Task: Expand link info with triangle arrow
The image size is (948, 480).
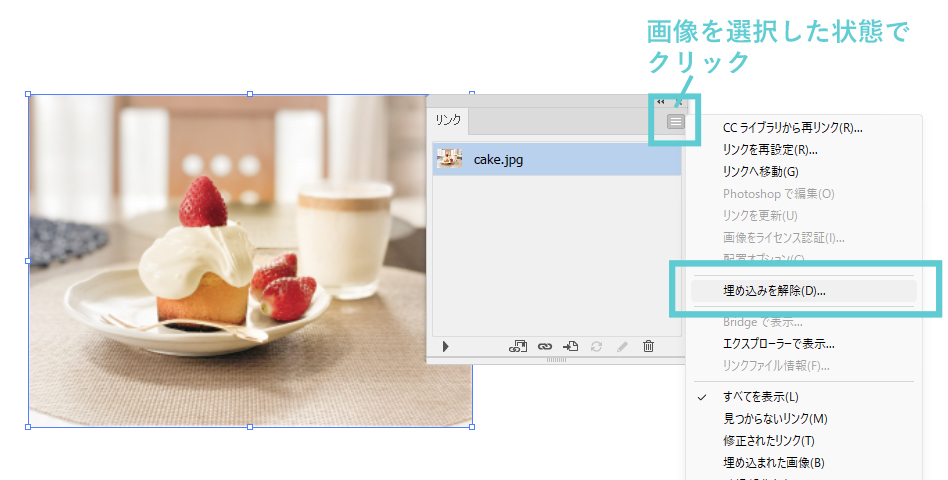Action: (445, 346)
